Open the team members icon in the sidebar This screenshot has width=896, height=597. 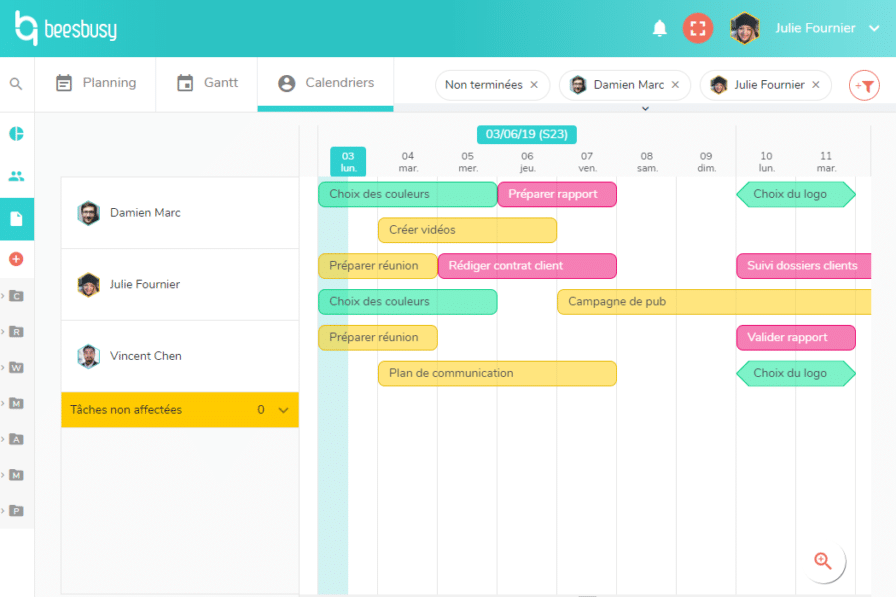tap(16, 176)
